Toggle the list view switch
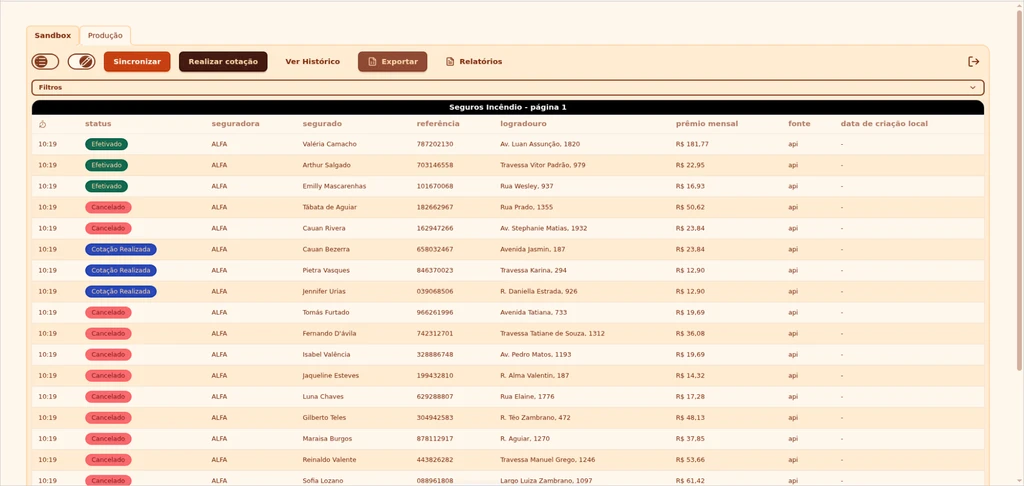 (45, 61)
